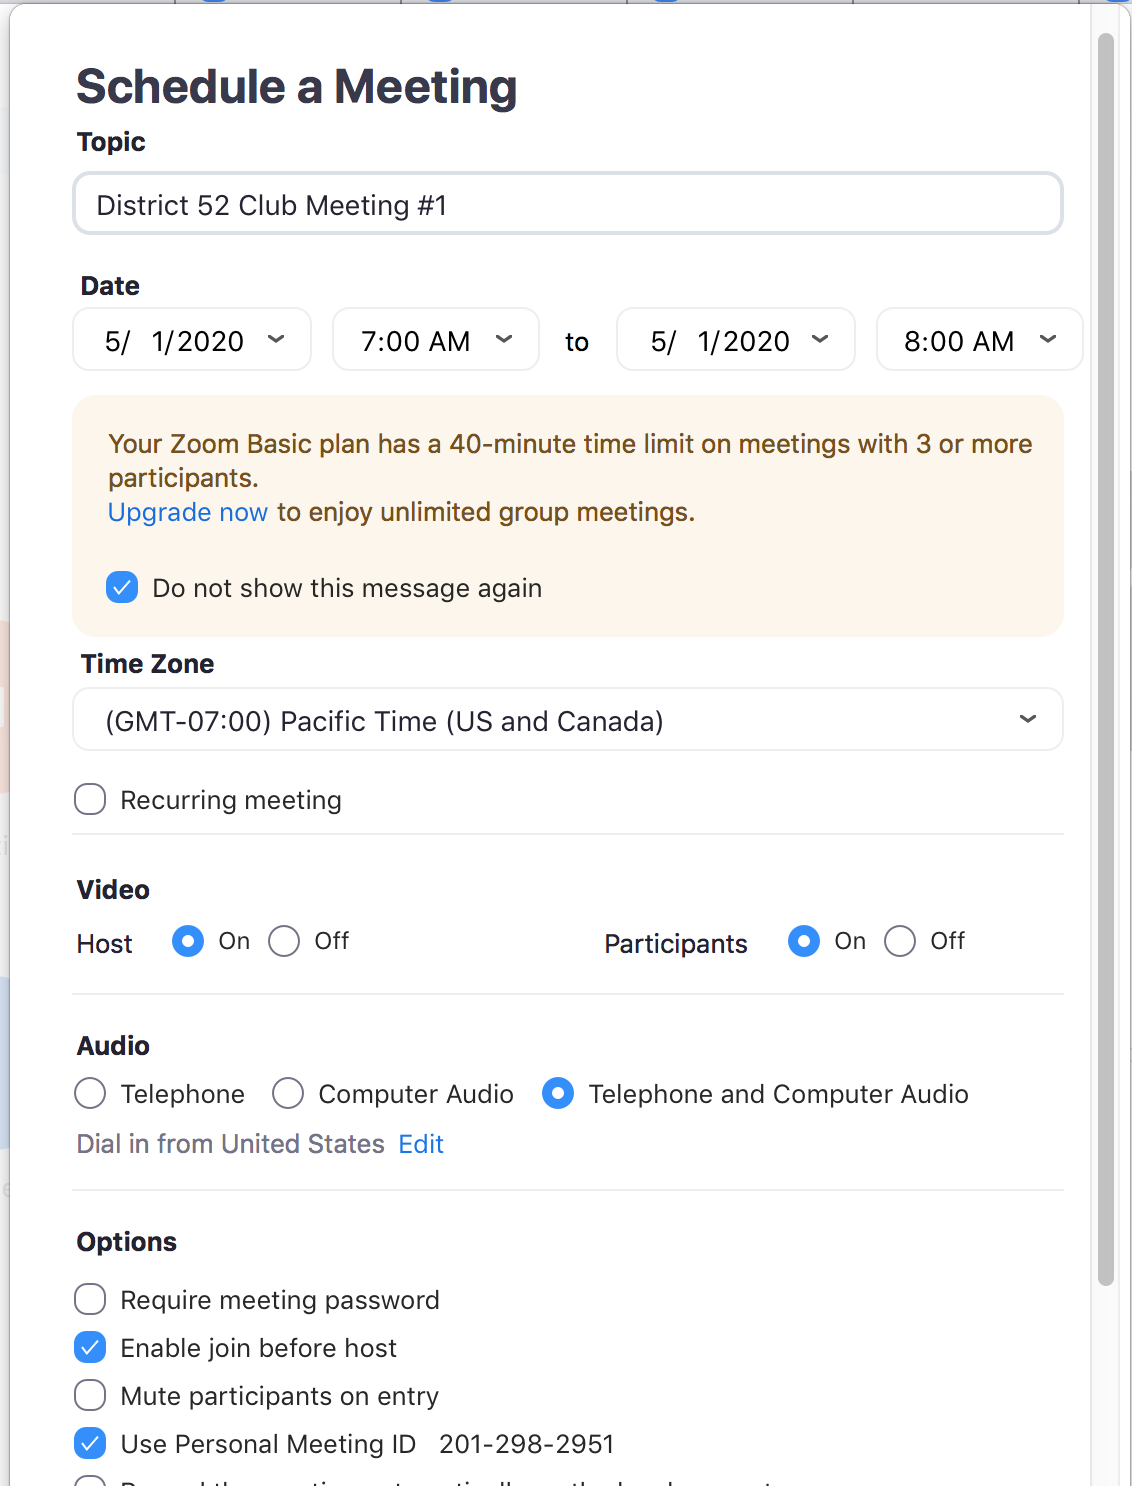Uncheck Do not show this message again
The height and width of the screenshot is (1486, 1132).
(x=122, y=588)
